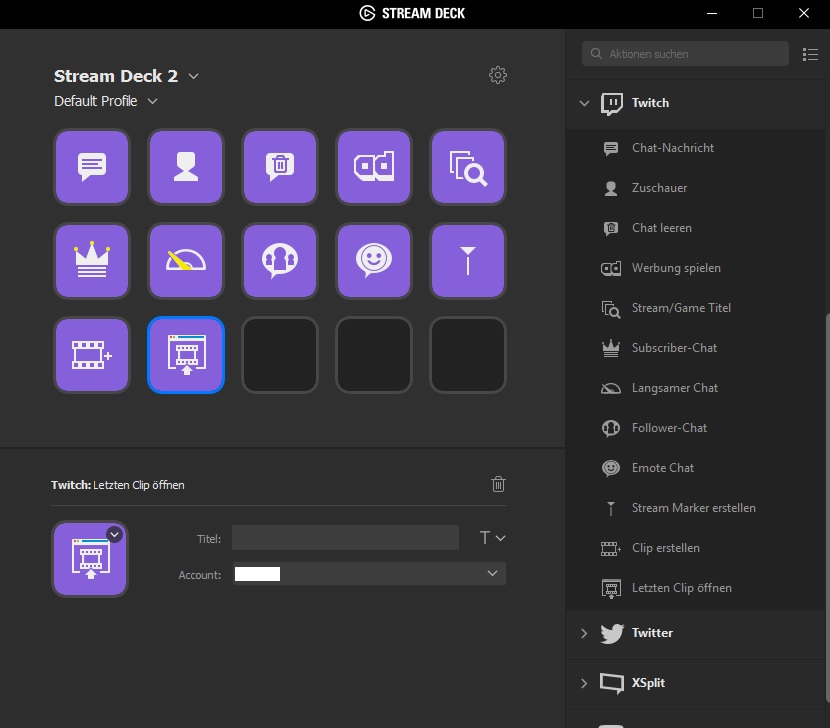Click the Letzten Clip öffnen action in list

tap(696, 588)
